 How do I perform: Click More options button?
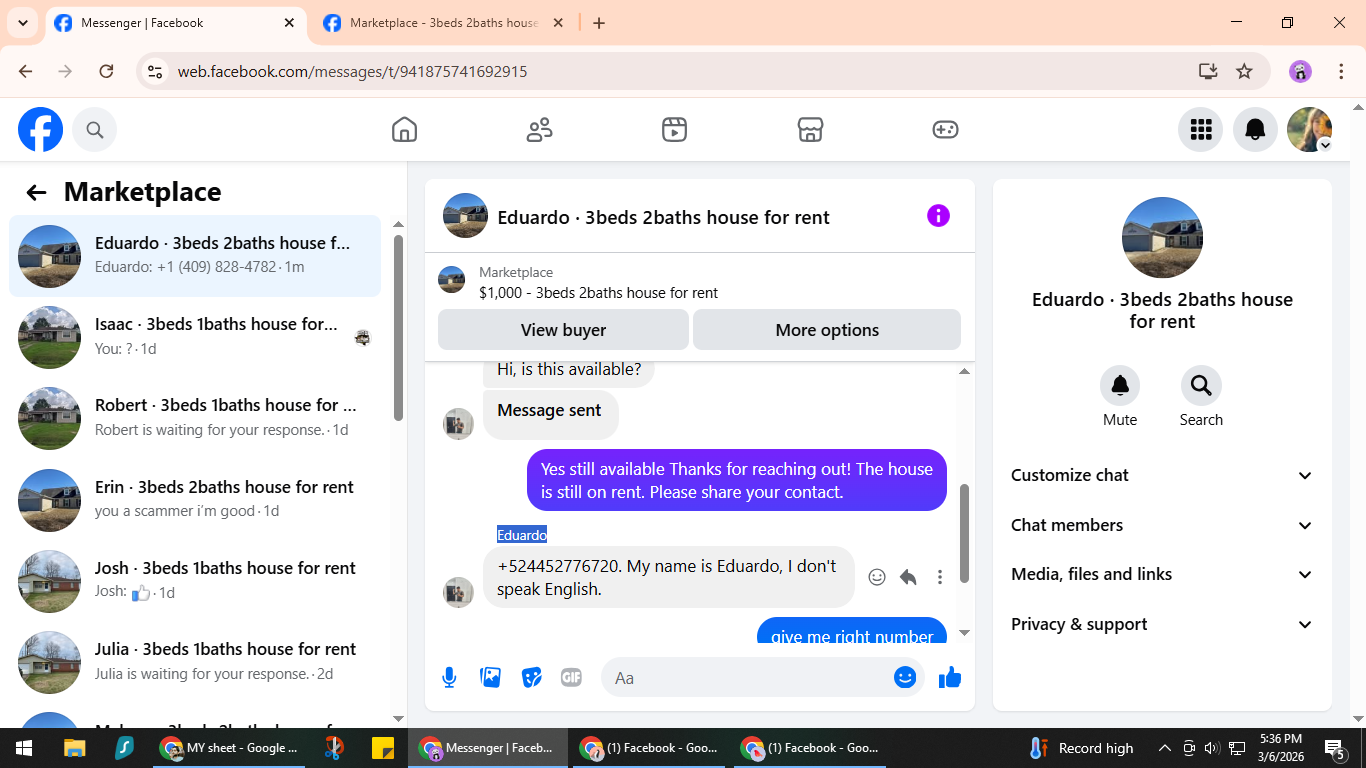[827, 330]
